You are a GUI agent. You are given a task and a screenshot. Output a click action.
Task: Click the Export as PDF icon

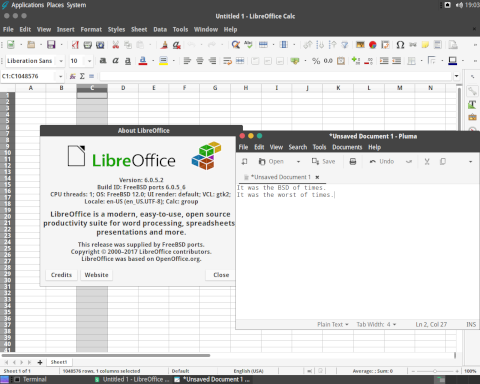pyautogui.click(x=75, y=44)
